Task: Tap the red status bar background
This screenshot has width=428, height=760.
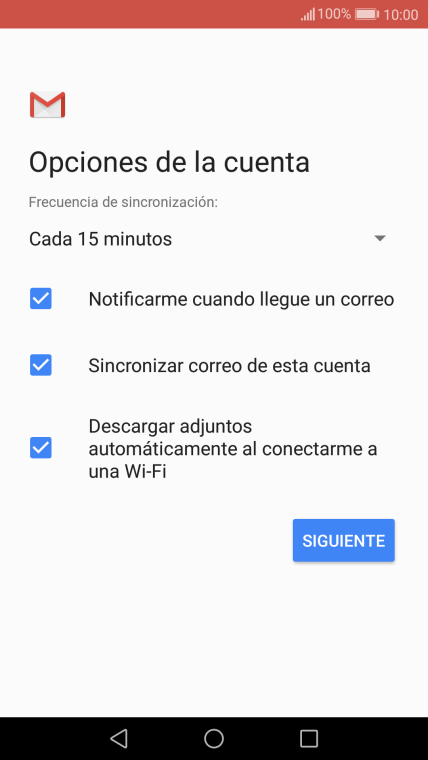Action: 145,14
